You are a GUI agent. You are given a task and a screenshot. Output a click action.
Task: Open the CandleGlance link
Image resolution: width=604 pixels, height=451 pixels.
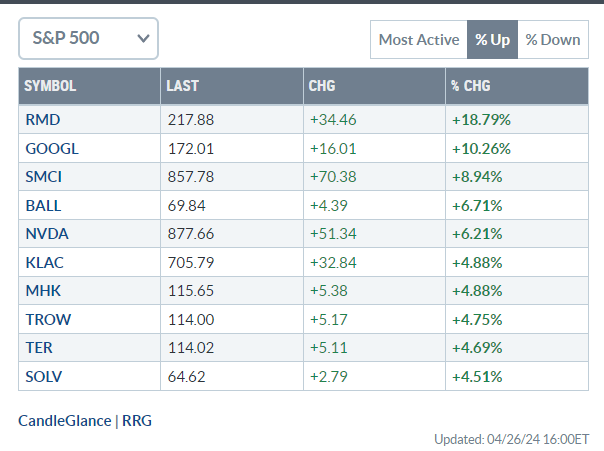coord(65,421)
